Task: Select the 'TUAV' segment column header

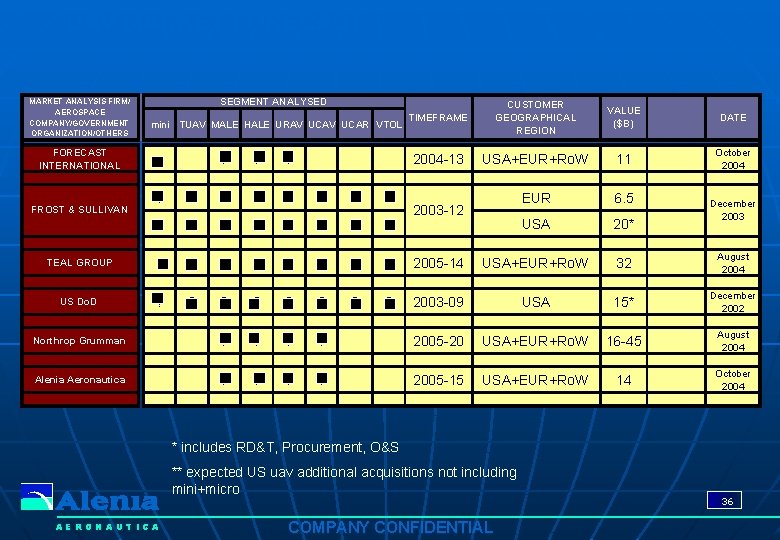Action: pos(192,124)
